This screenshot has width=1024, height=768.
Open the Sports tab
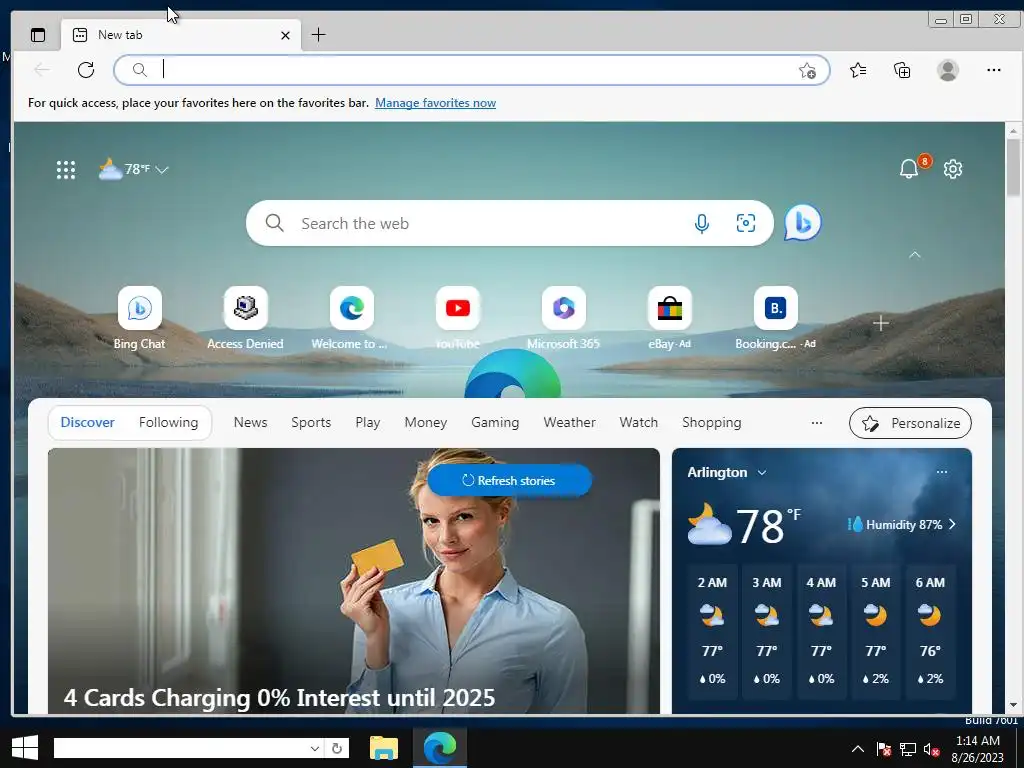[x=311, y=423]
